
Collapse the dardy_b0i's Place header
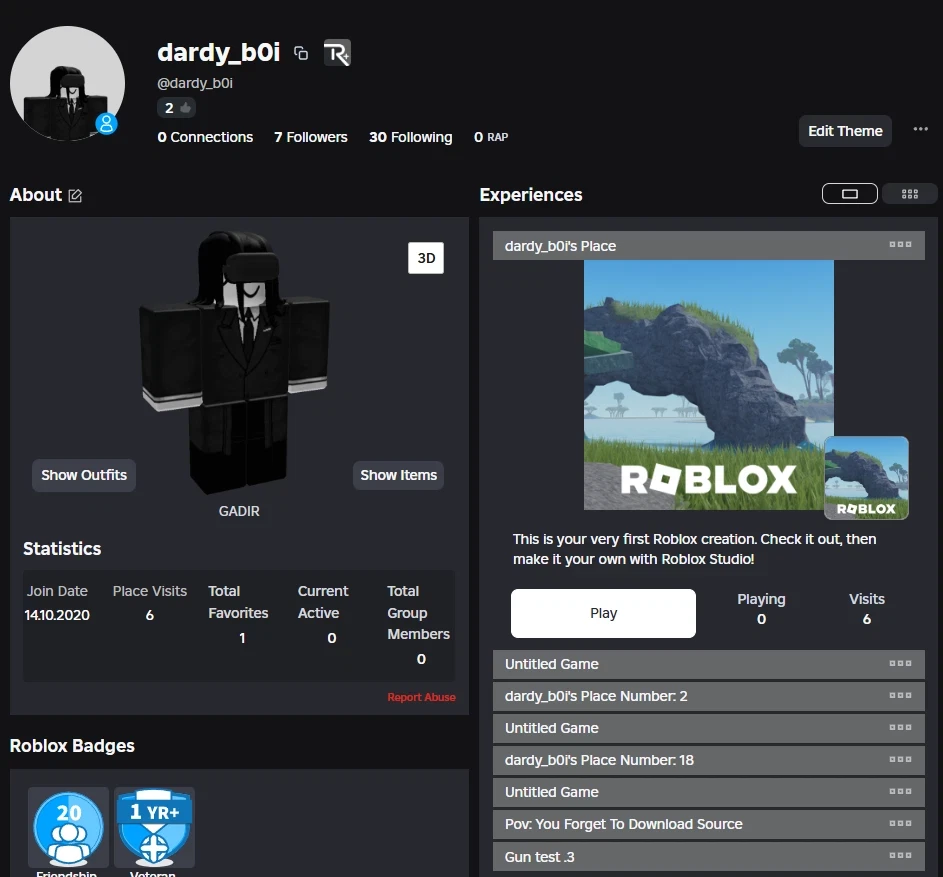(x=708, y=245)
